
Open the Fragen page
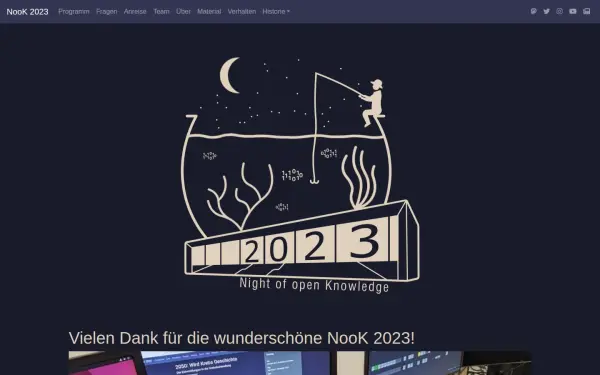(x=107, y=11)
